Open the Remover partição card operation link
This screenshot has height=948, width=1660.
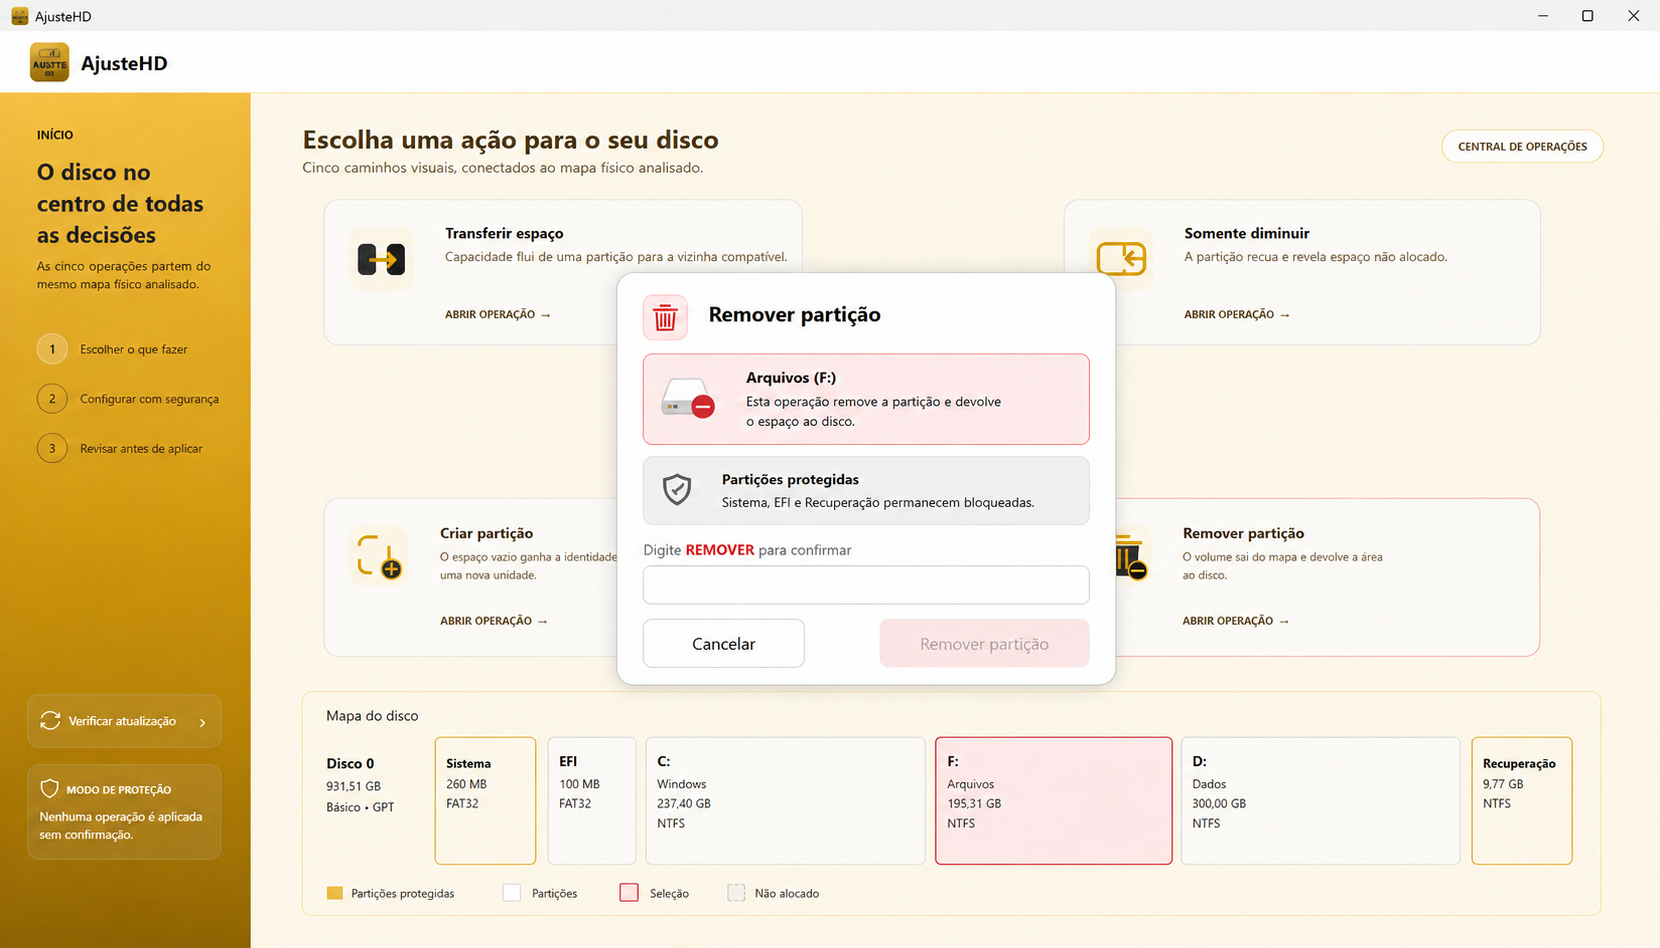[1236, 621]
